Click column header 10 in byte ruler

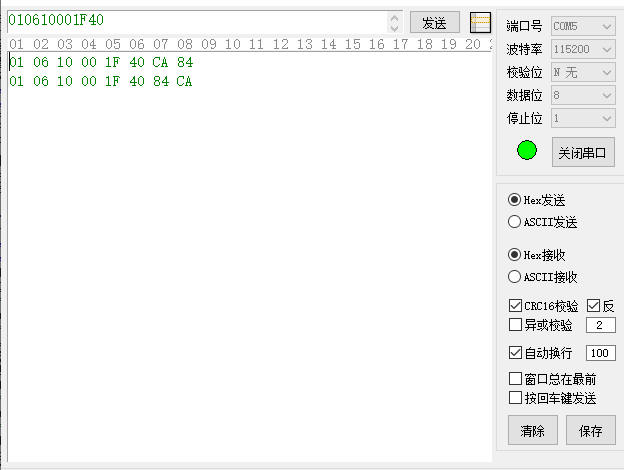coord(233,44)
